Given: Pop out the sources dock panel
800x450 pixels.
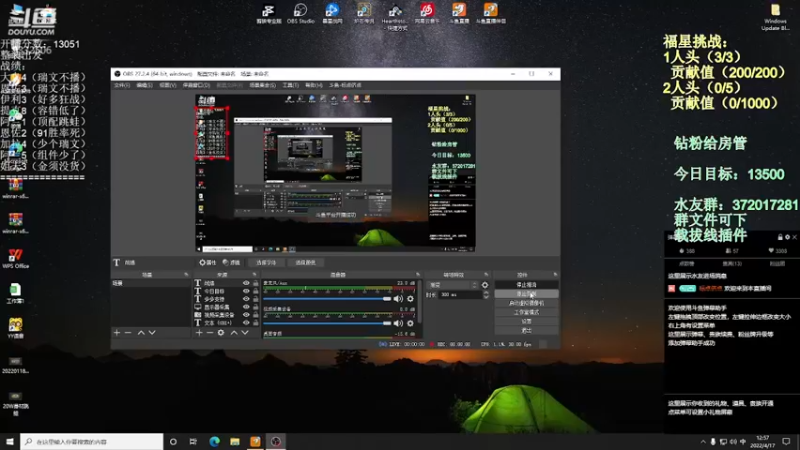Looking at the screenshot, I should click(254, 274).
